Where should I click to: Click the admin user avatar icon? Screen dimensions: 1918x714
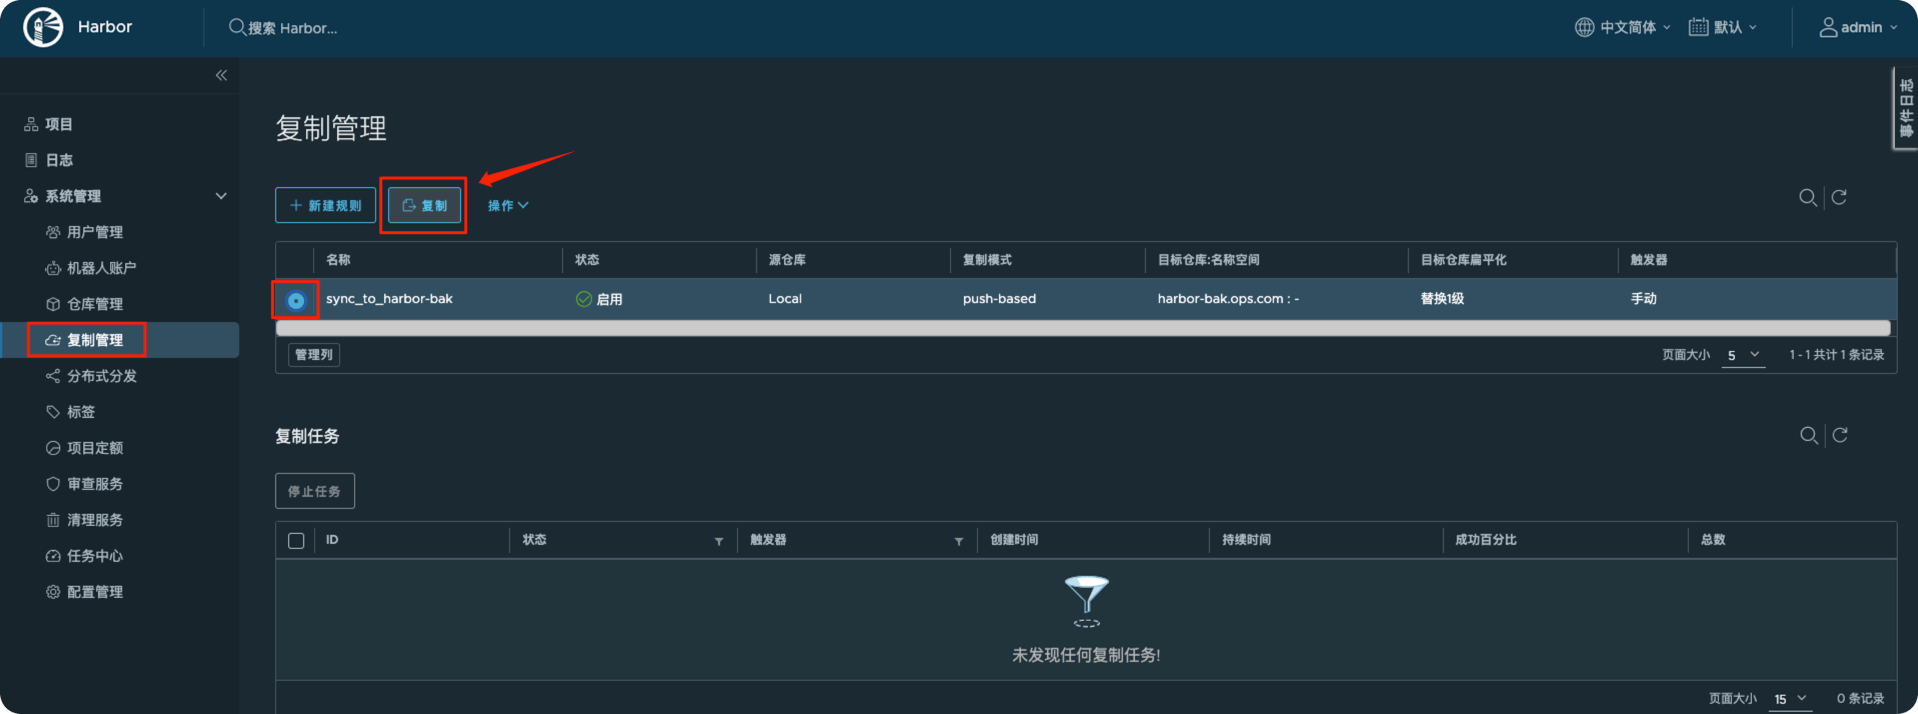point(1828,27)
